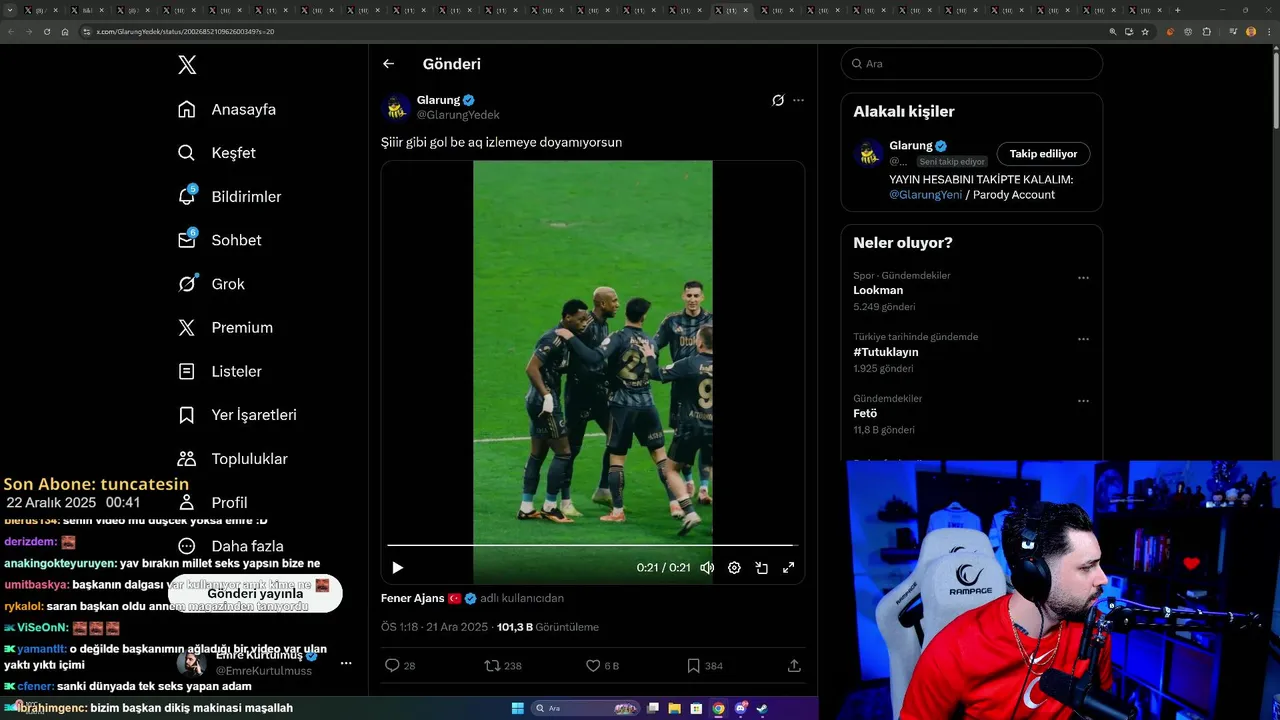The height and width of the screenshot is (720, 1280).
Task: Open Yer İşaretleri bookmarks page
Action: (237, 415)
